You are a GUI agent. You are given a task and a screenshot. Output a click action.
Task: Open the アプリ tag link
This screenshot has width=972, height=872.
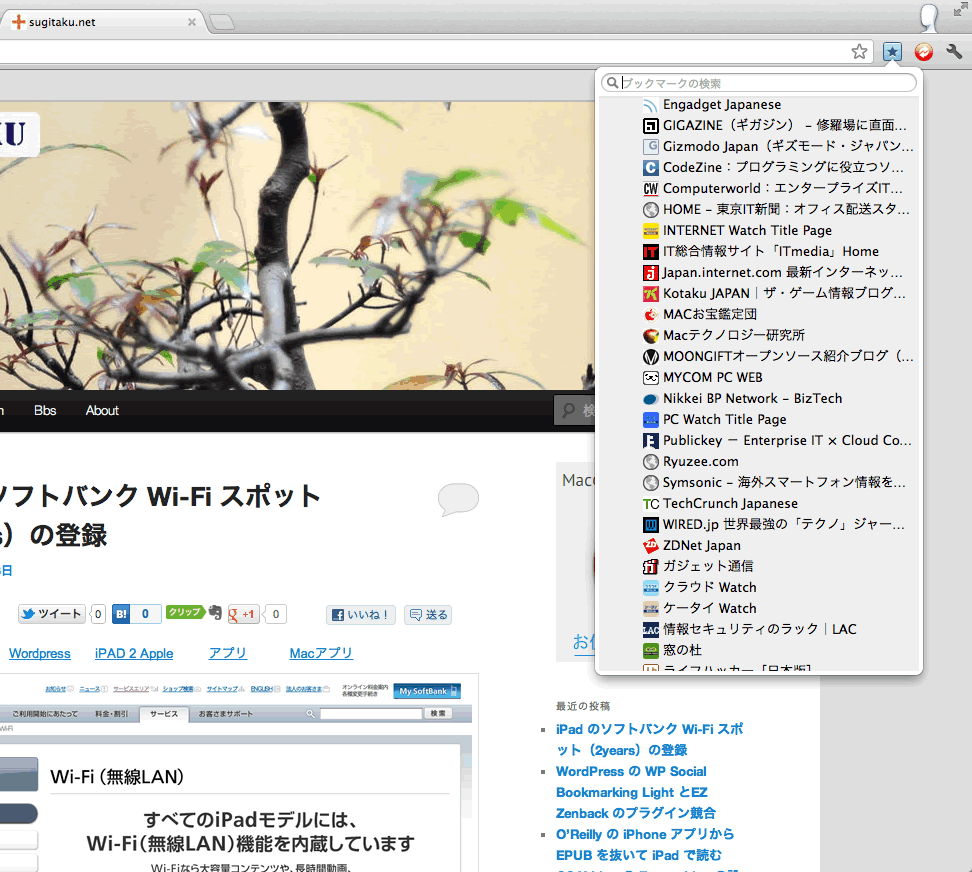point(228,654)
